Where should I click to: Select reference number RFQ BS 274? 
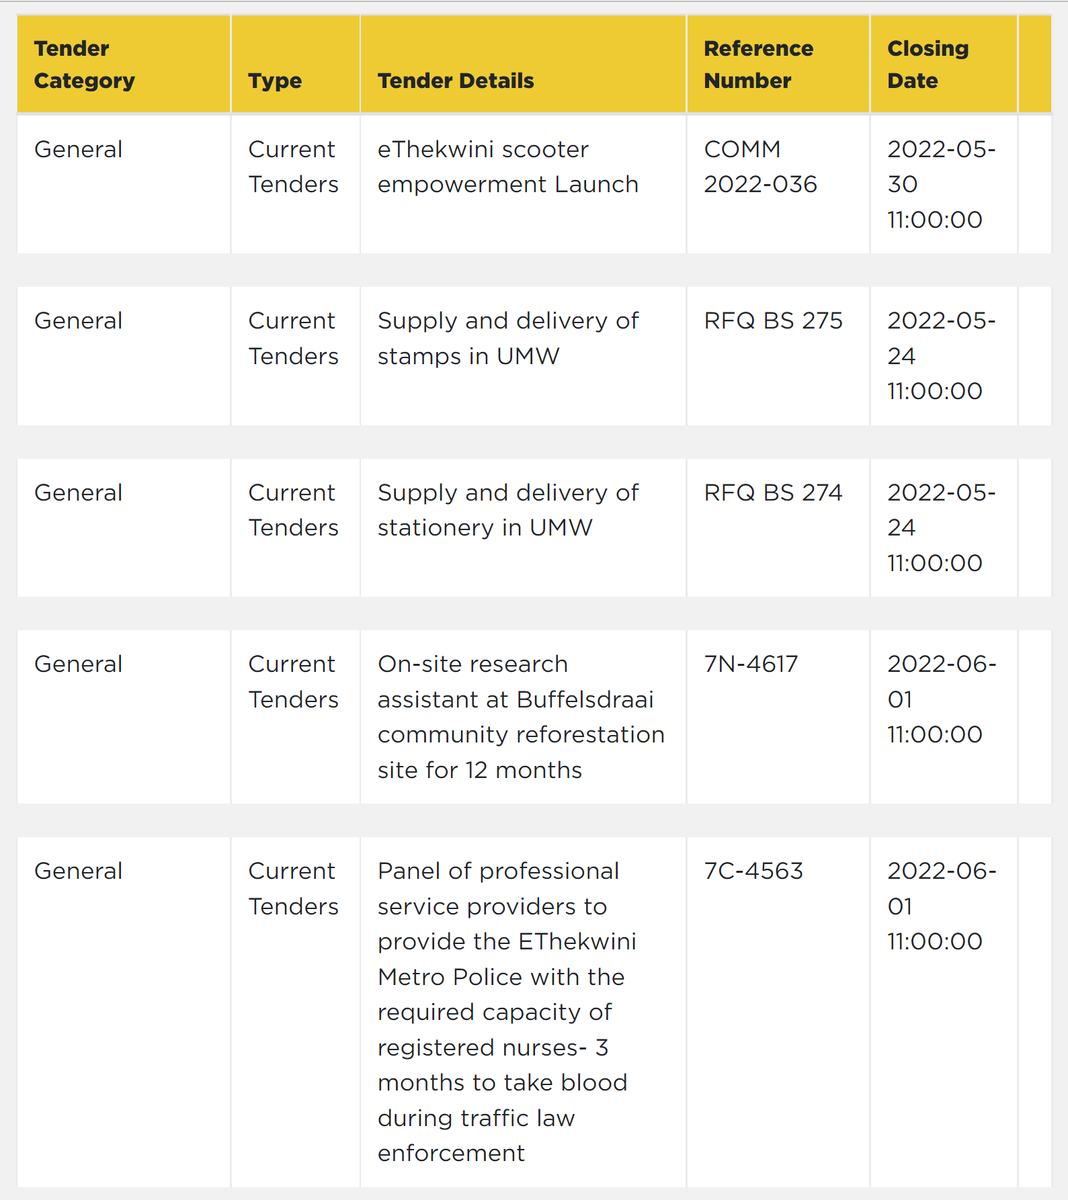[773, 493]
